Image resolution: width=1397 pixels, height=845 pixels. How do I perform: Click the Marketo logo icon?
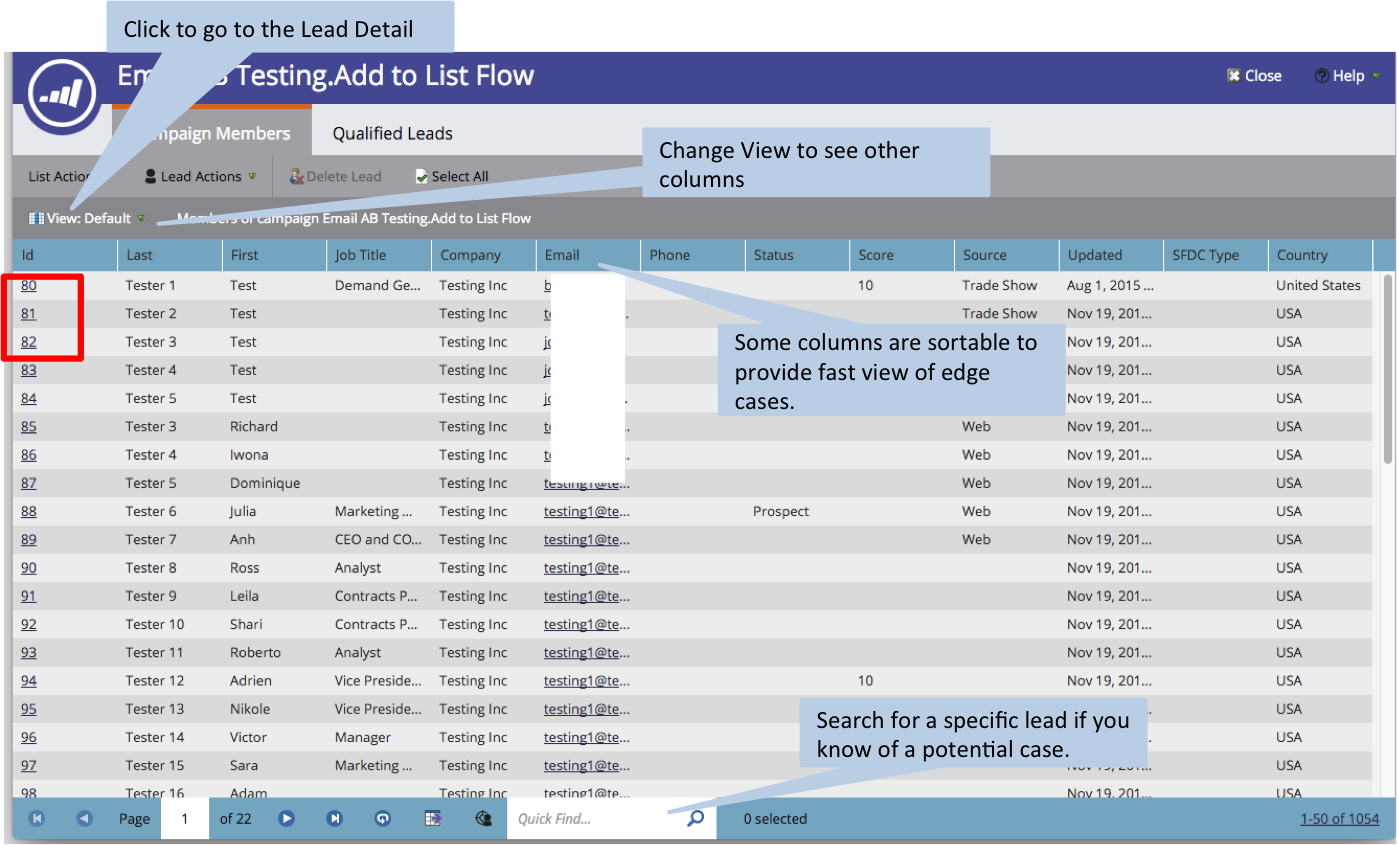[62, 96]
